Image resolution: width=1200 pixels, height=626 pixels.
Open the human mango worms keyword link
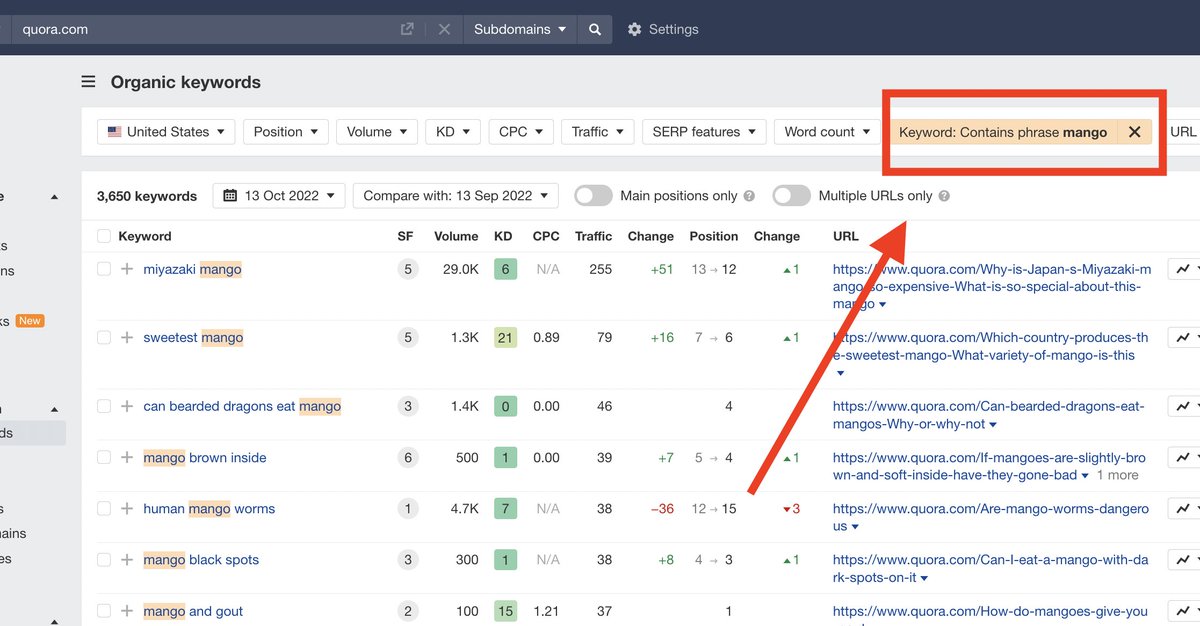[x=209, y=508]
